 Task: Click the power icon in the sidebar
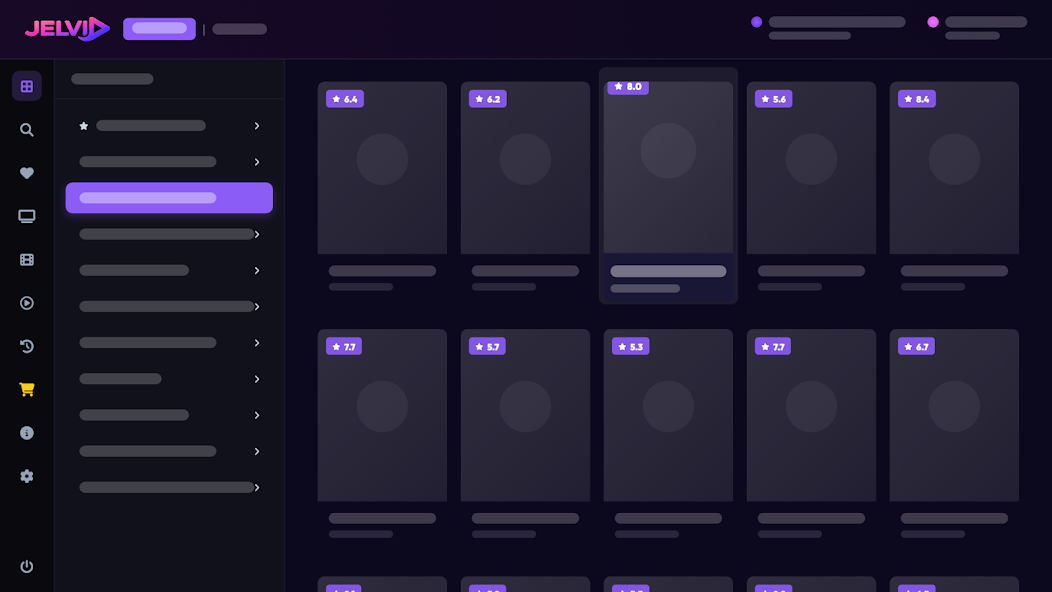coord(27,566)
